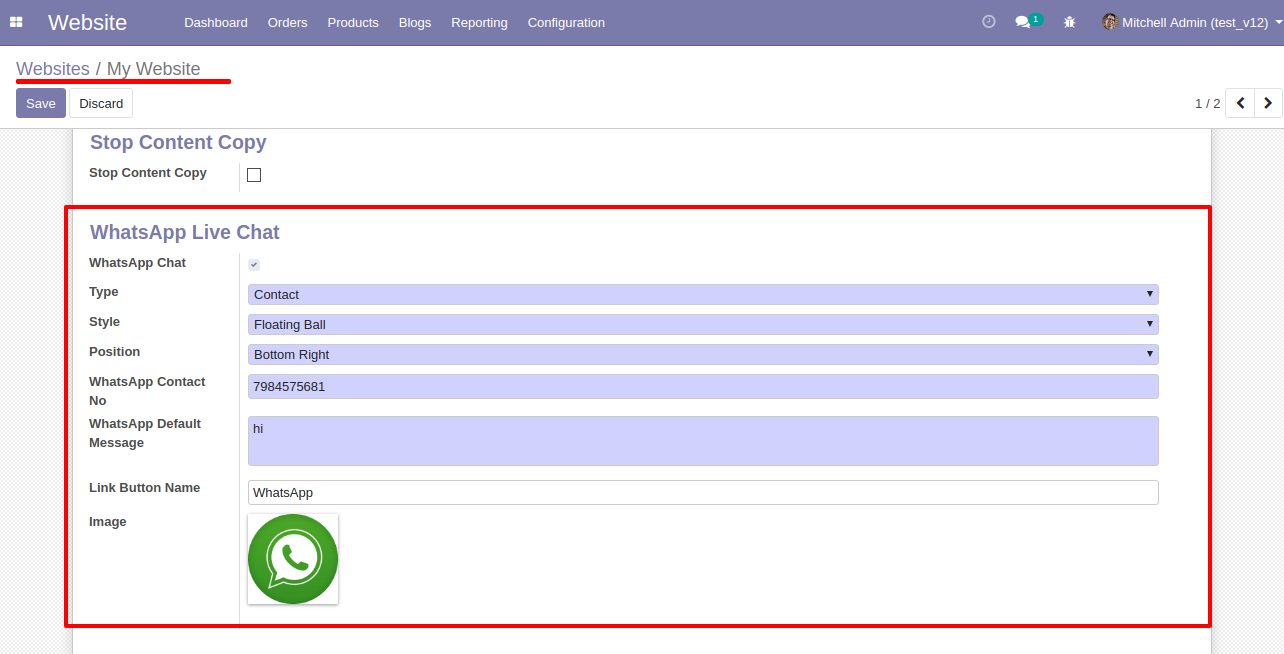Open the Style dropdown showing Floating Ball

(x=703, y=324)
